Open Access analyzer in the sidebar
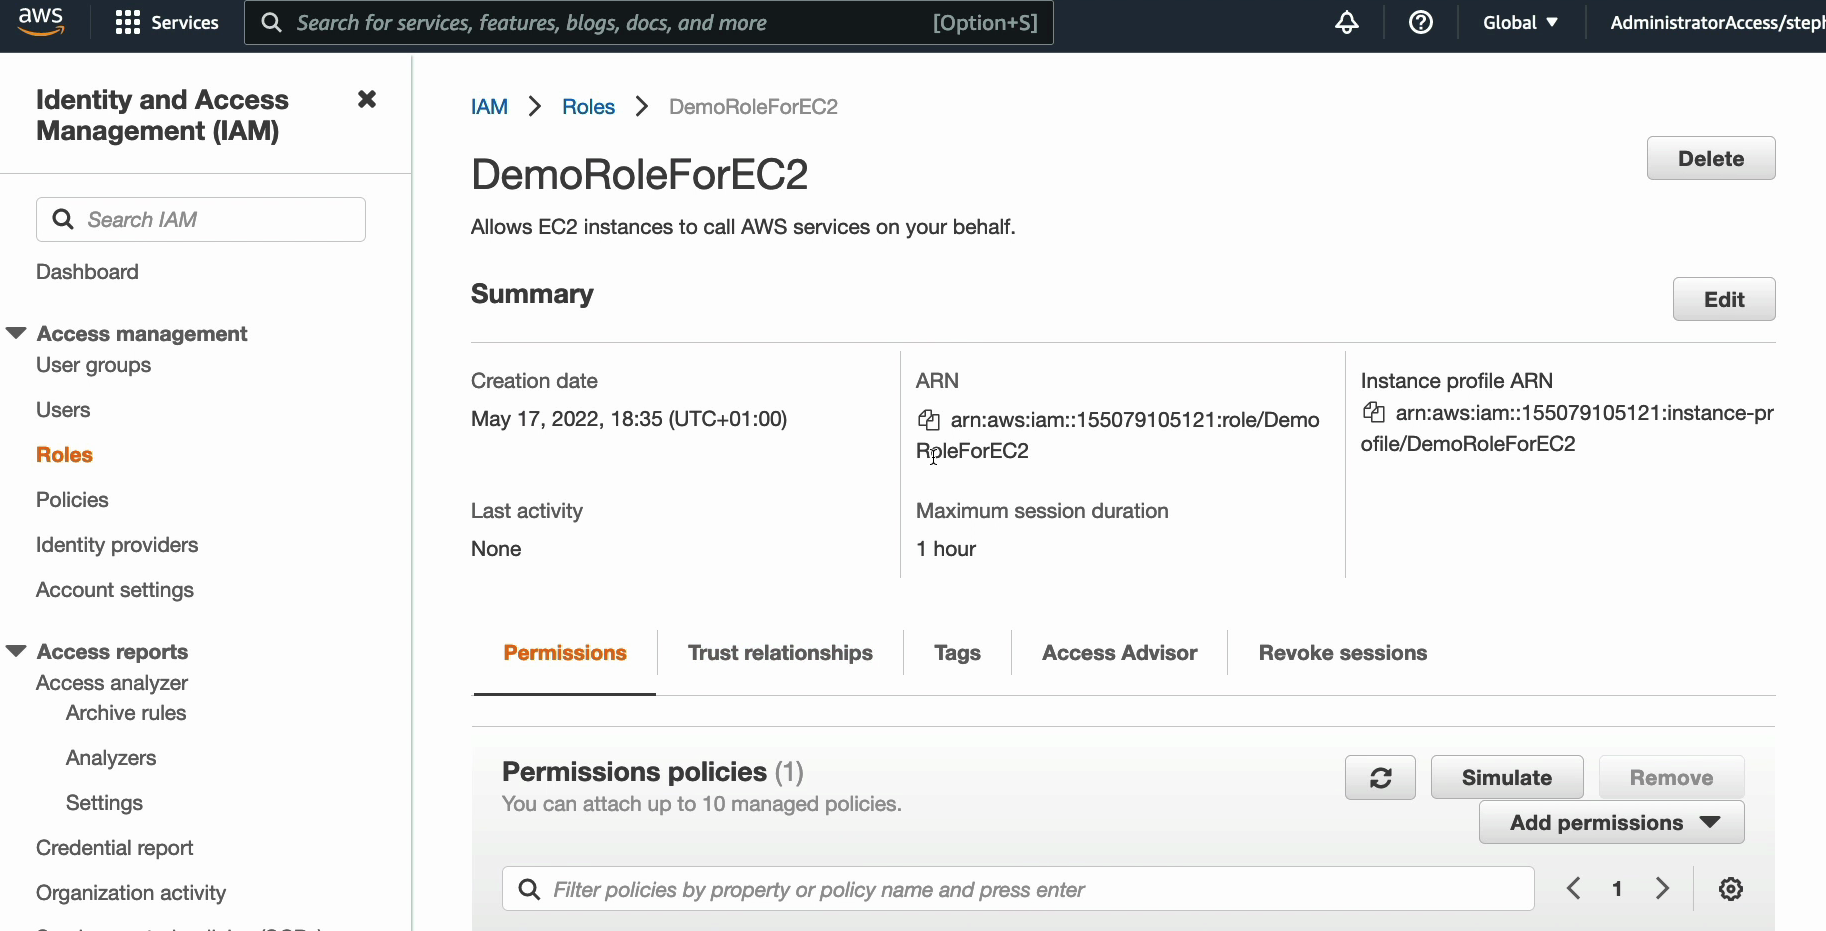Viewport: 1826px width, 931px height. tap(112, 683)
